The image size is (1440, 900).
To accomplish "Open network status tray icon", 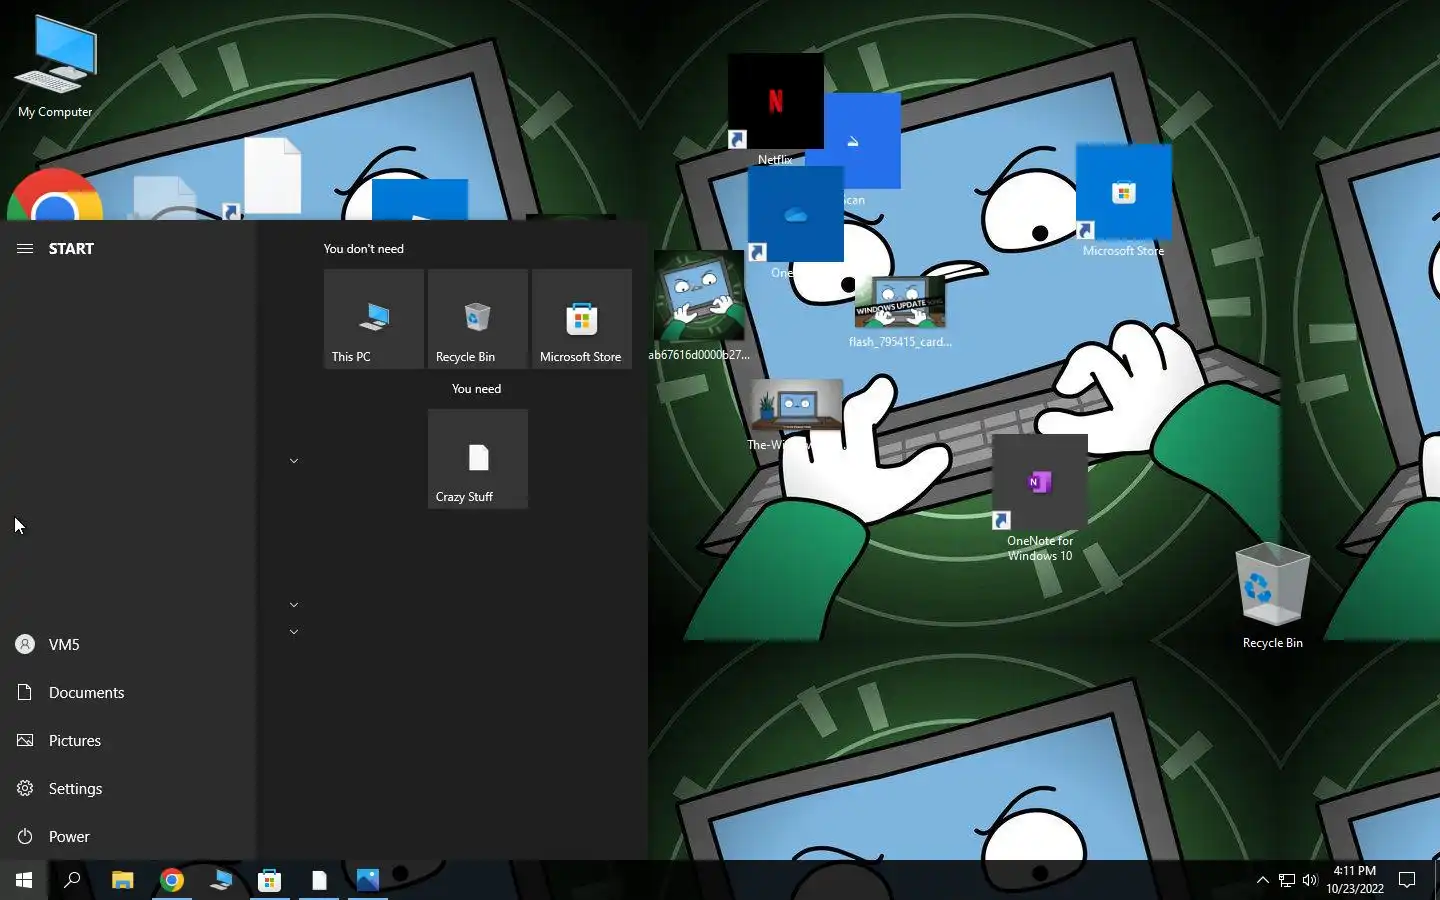I will click(1287, 880).
